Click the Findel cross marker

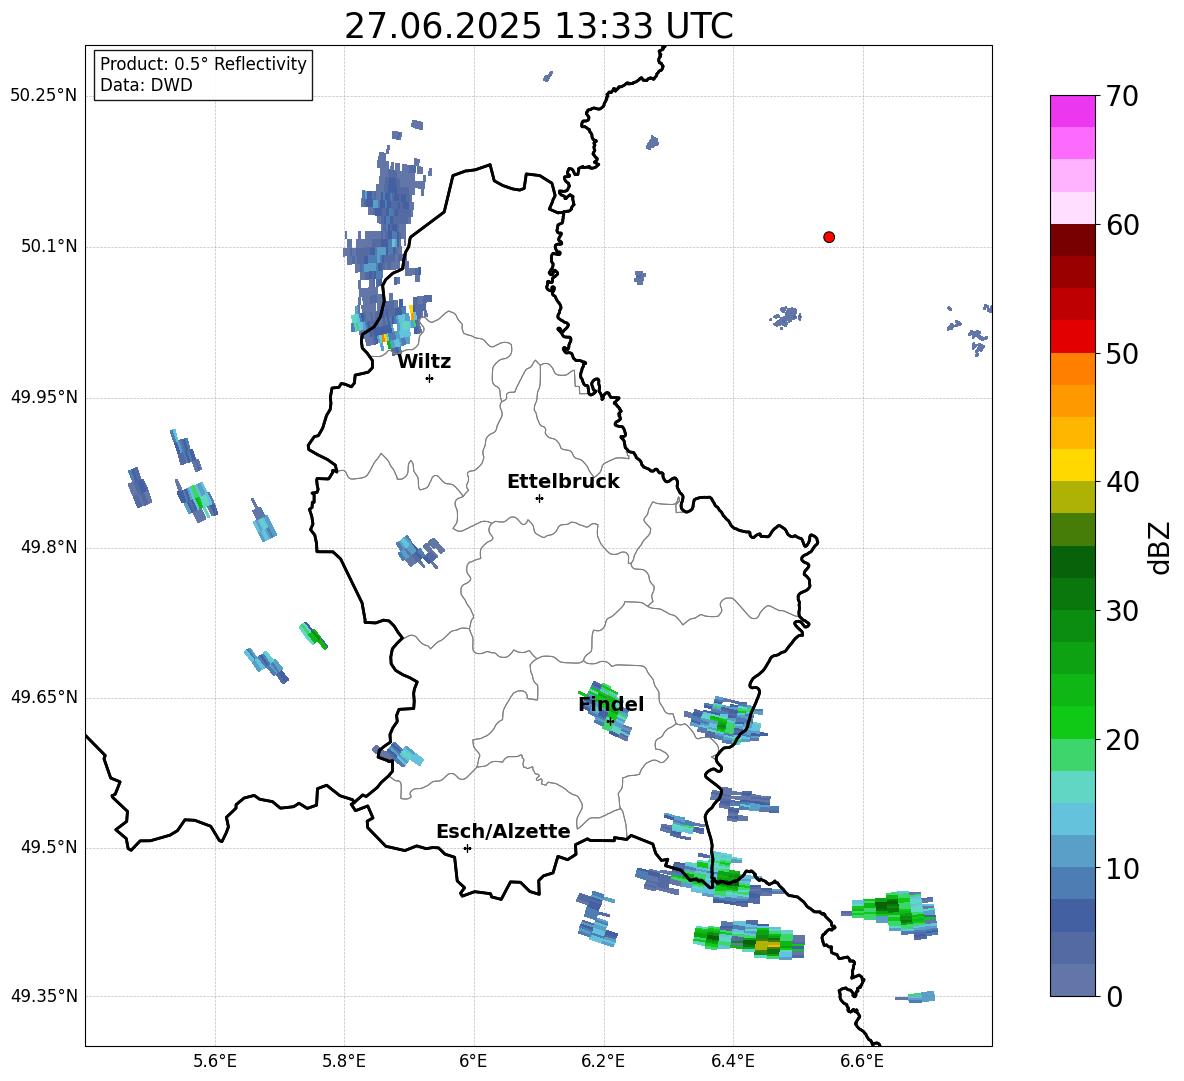(610, 722)
